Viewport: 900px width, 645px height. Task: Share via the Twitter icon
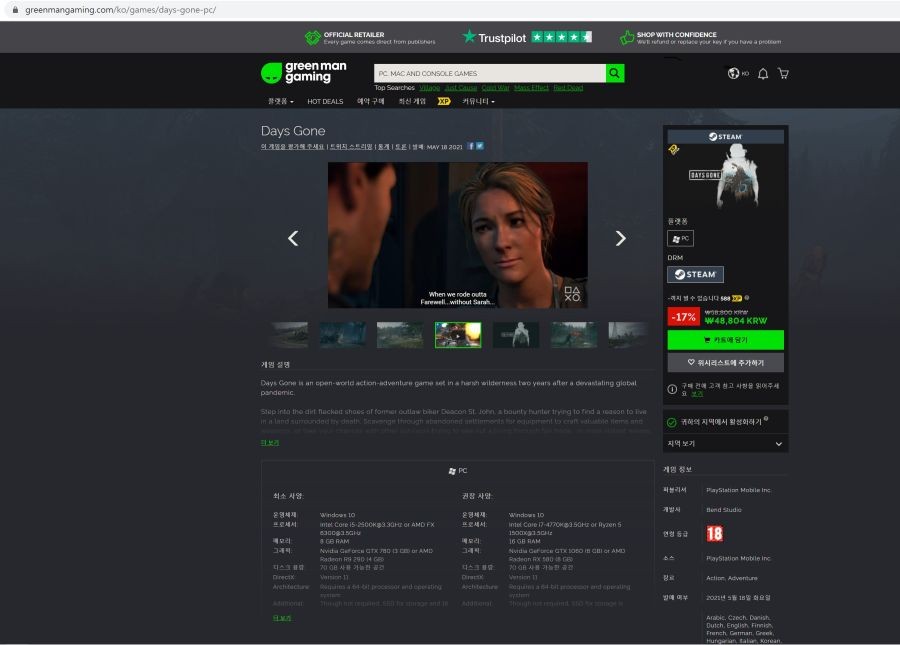click(480, 146)
